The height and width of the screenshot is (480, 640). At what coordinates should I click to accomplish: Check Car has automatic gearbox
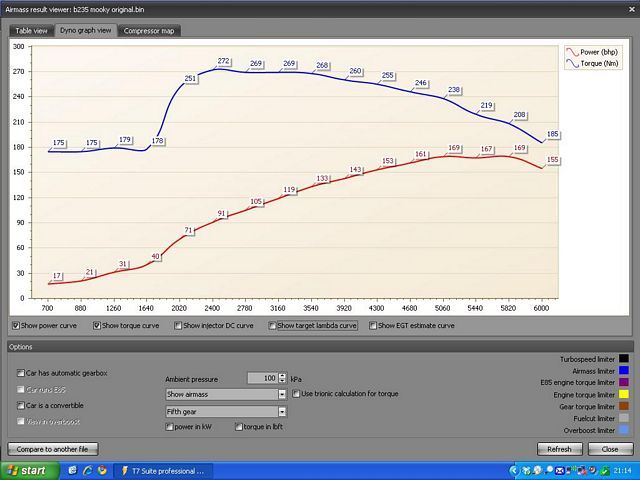[21, 373]
